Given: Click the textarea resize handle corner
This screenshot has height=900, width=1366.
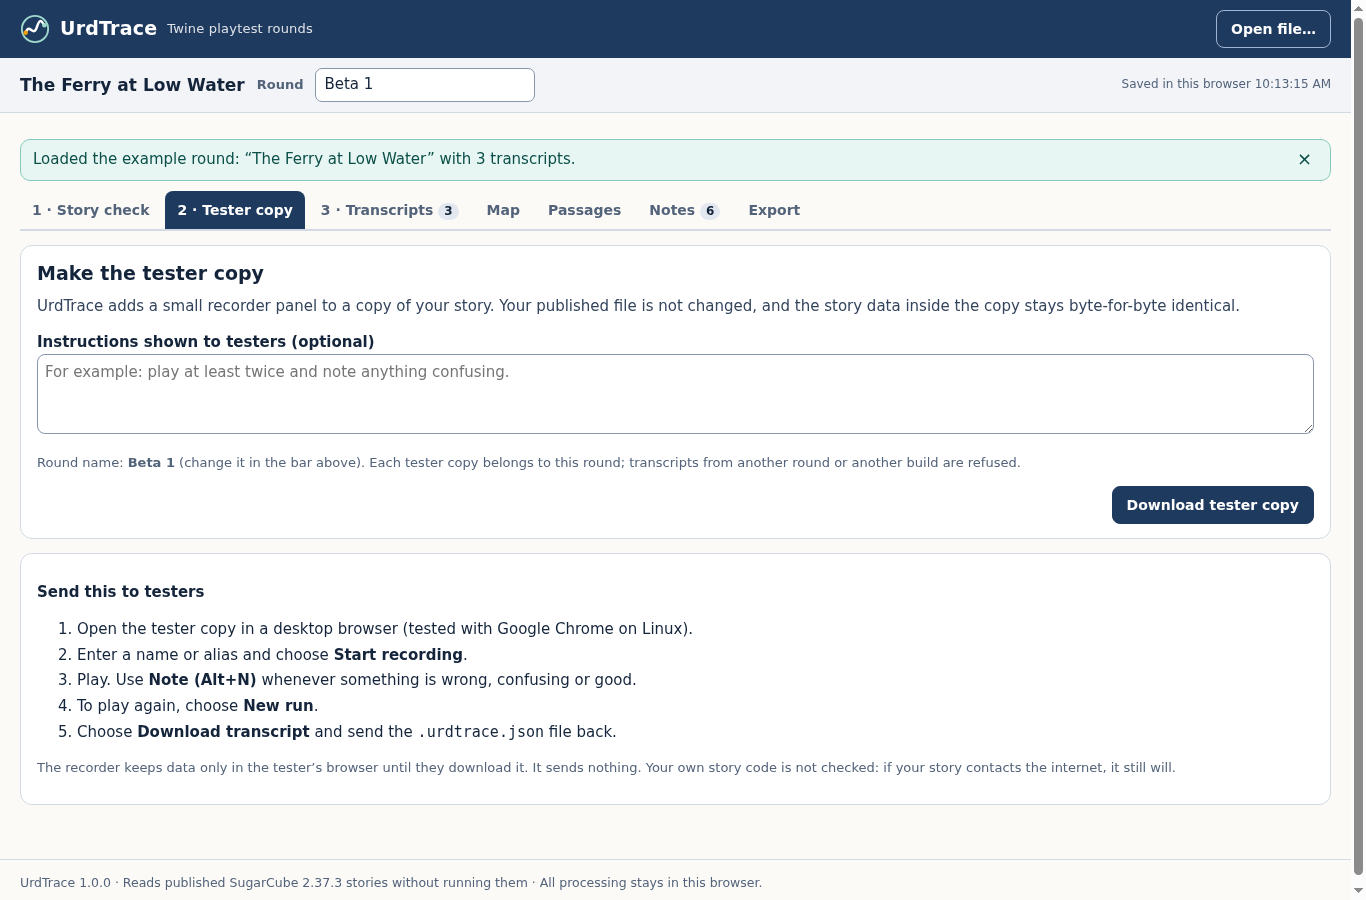Looking at the screenshot, I should pos(1307,427).
